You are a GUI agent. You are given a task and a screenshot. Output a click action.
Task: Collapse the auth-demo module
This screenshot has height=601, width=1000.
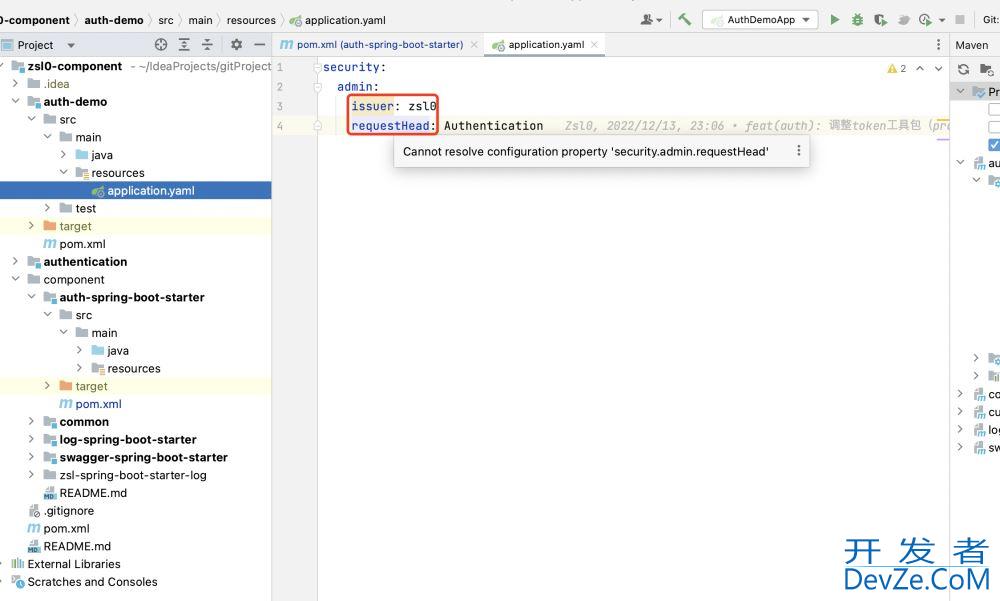tap(15, 101)
